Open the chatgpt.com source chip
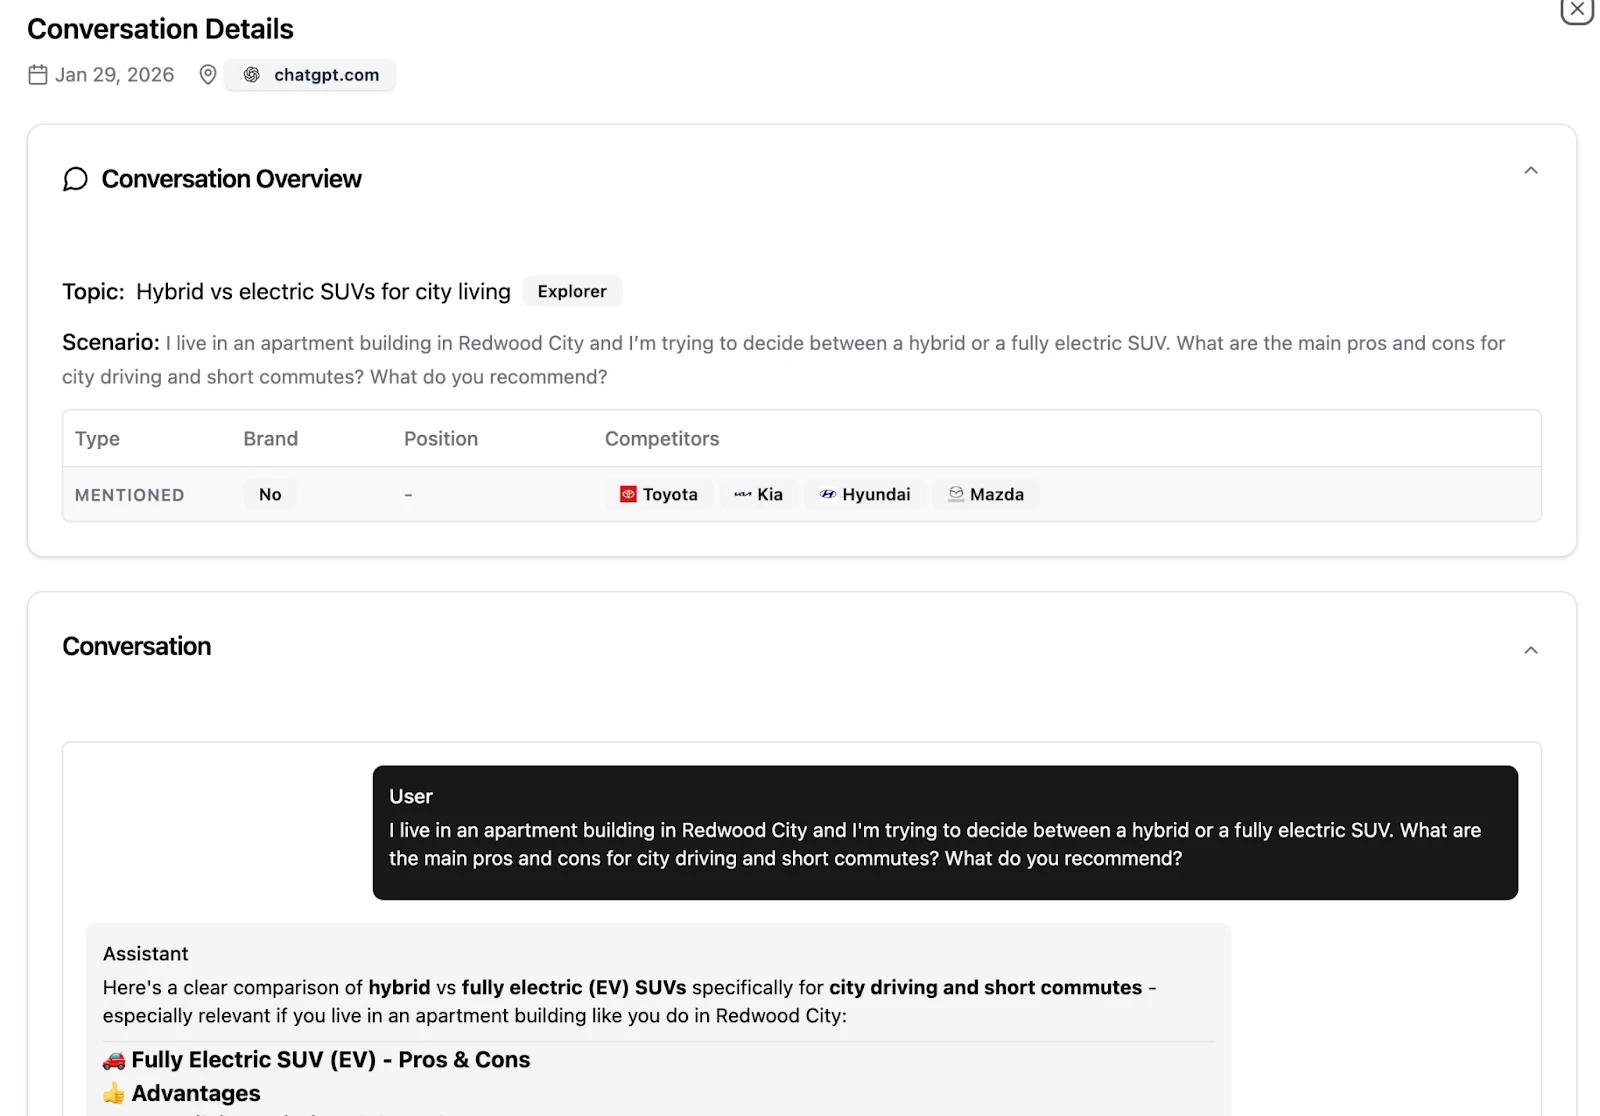The height and width of the screenshot is (1116, 1600). [310, 75]
